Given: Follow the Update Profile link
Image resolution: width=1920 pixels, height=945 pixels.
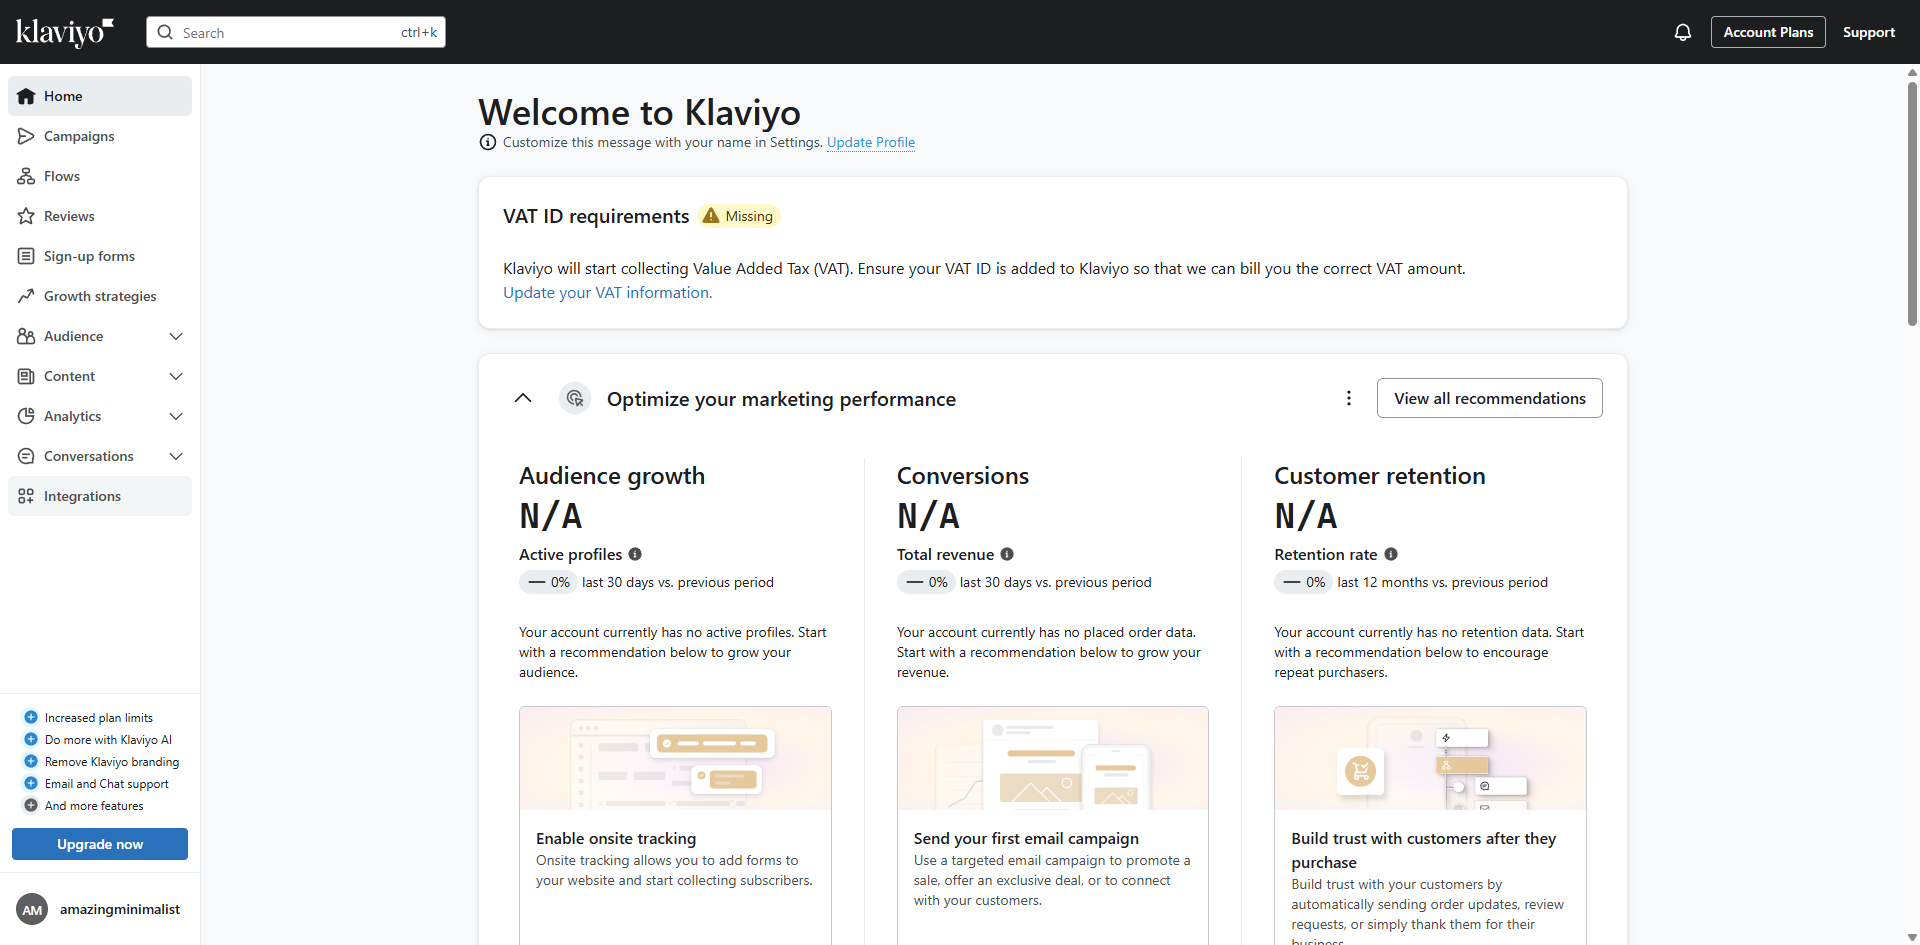Looking at the screenshot, I should tap(870, 142).
